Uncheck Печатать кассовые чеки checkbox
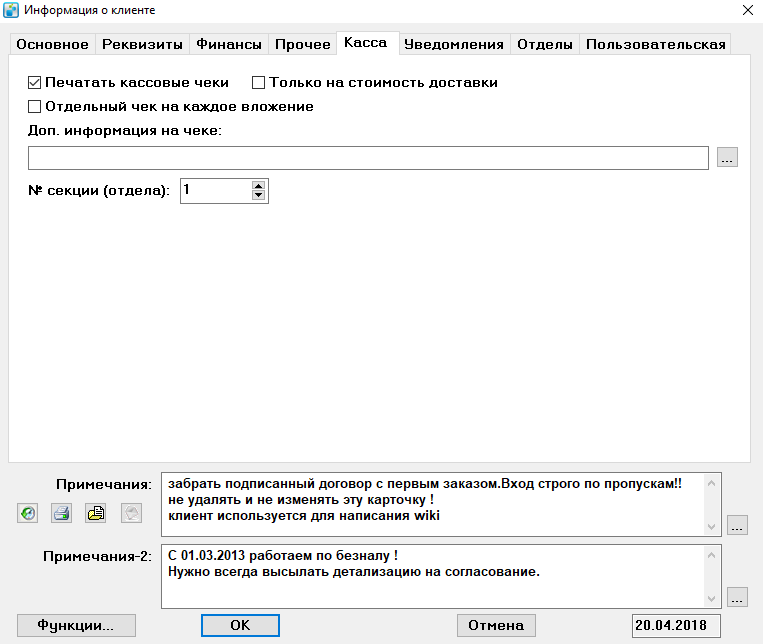Image resolution: width=763 pixels, height=644 pixels. pyautogui.click(x=35, y=82)
